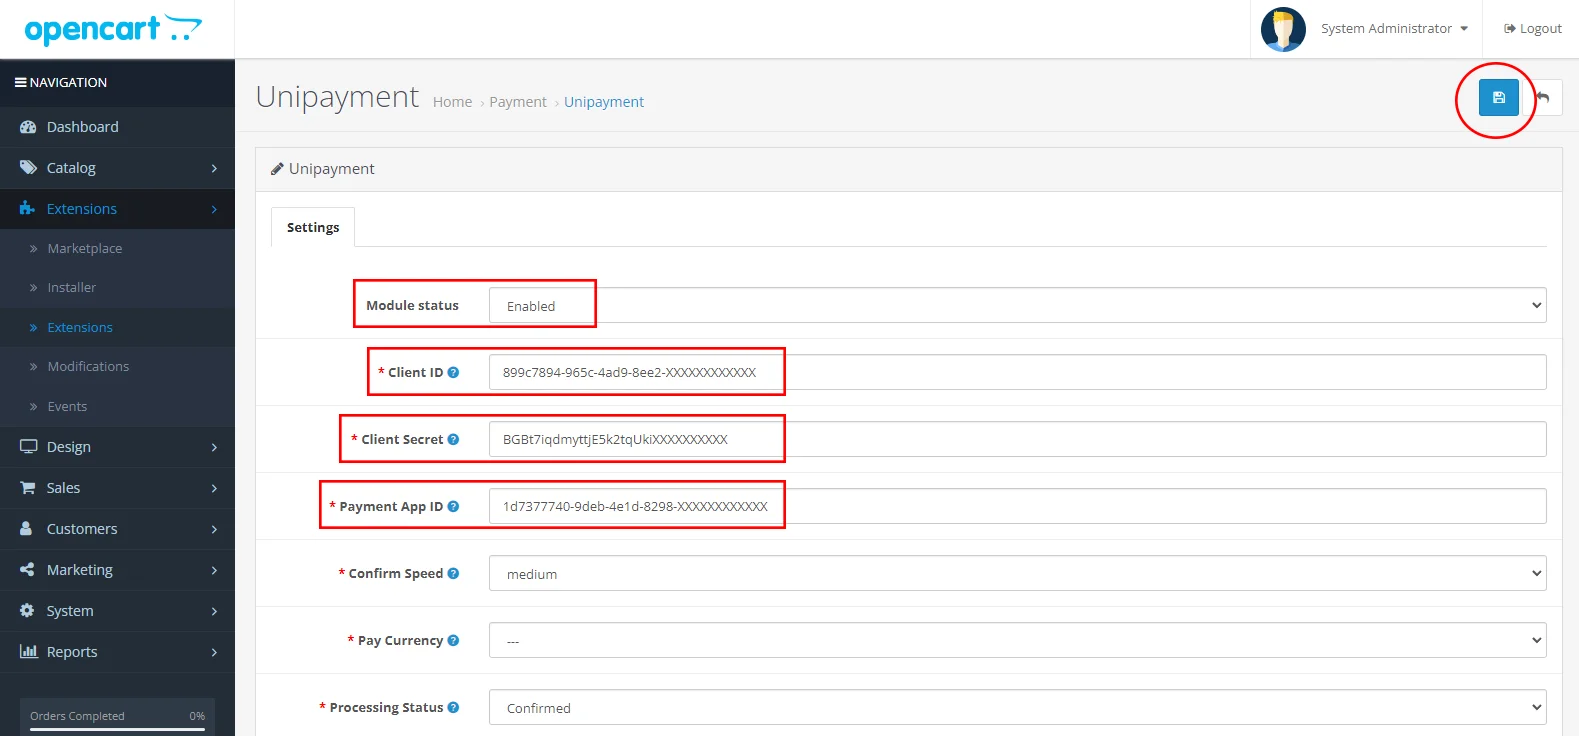Click the help icon next to Processing Status
The width and height of the screenshot is (1579, 736).
click(x=453, y=707)
